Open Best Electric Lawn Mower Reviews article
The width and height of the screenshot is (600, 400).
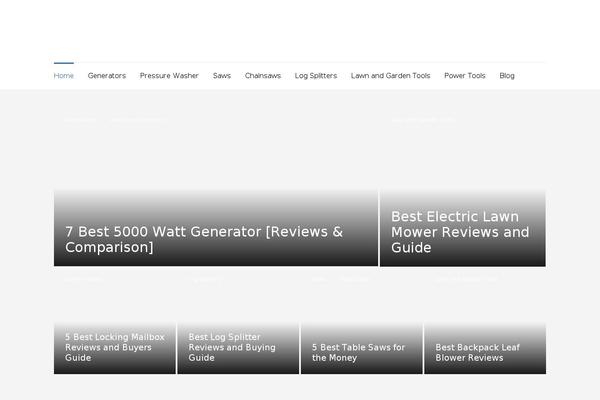pyautogui.click(x=460, y=232)
